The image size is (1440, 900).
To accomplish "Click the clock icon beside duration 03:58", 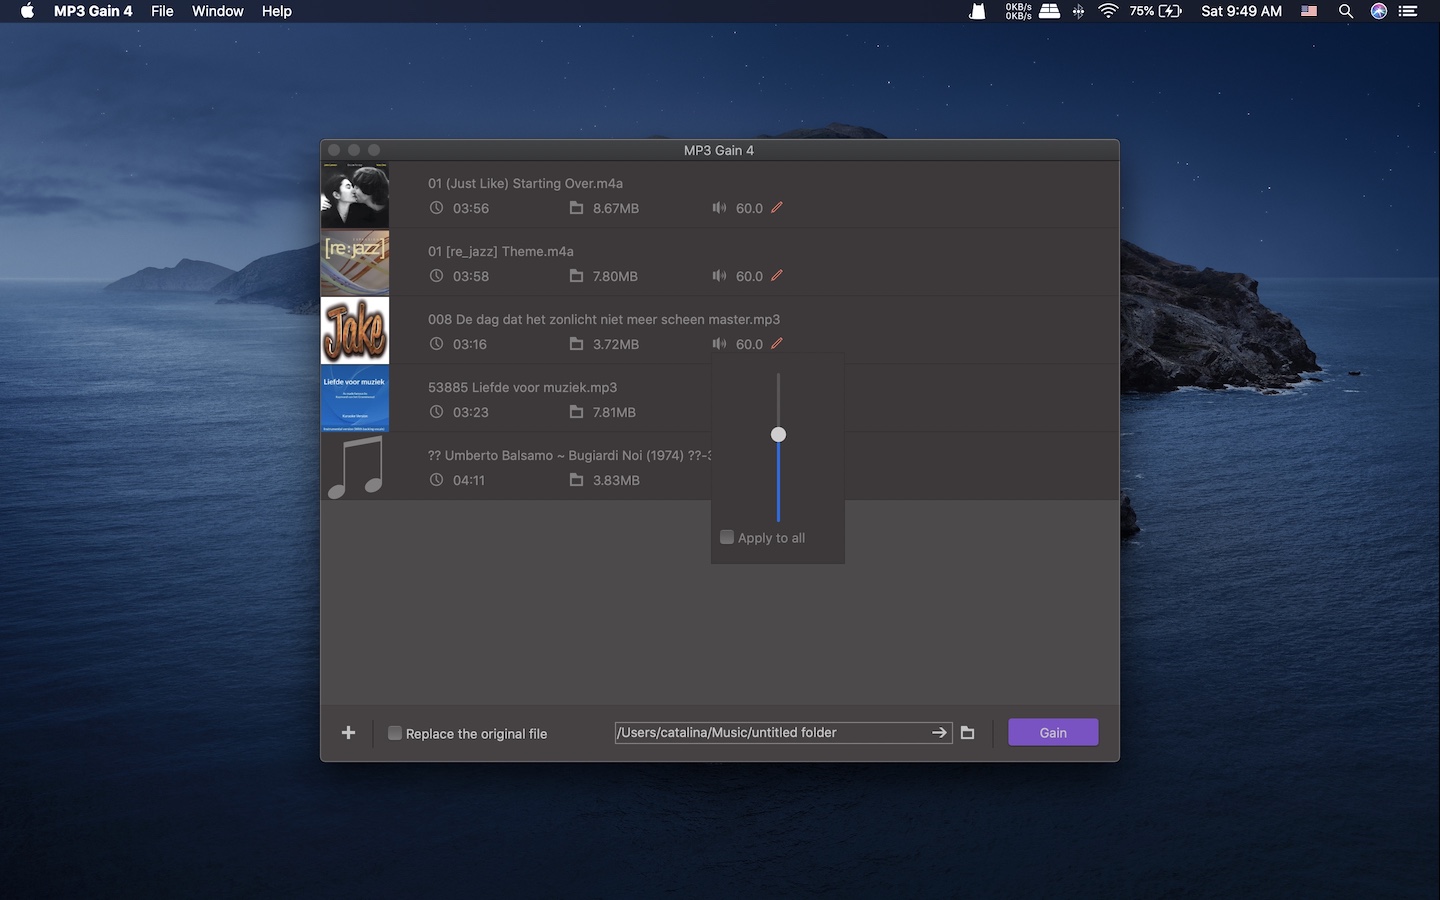I will (436, 276).
